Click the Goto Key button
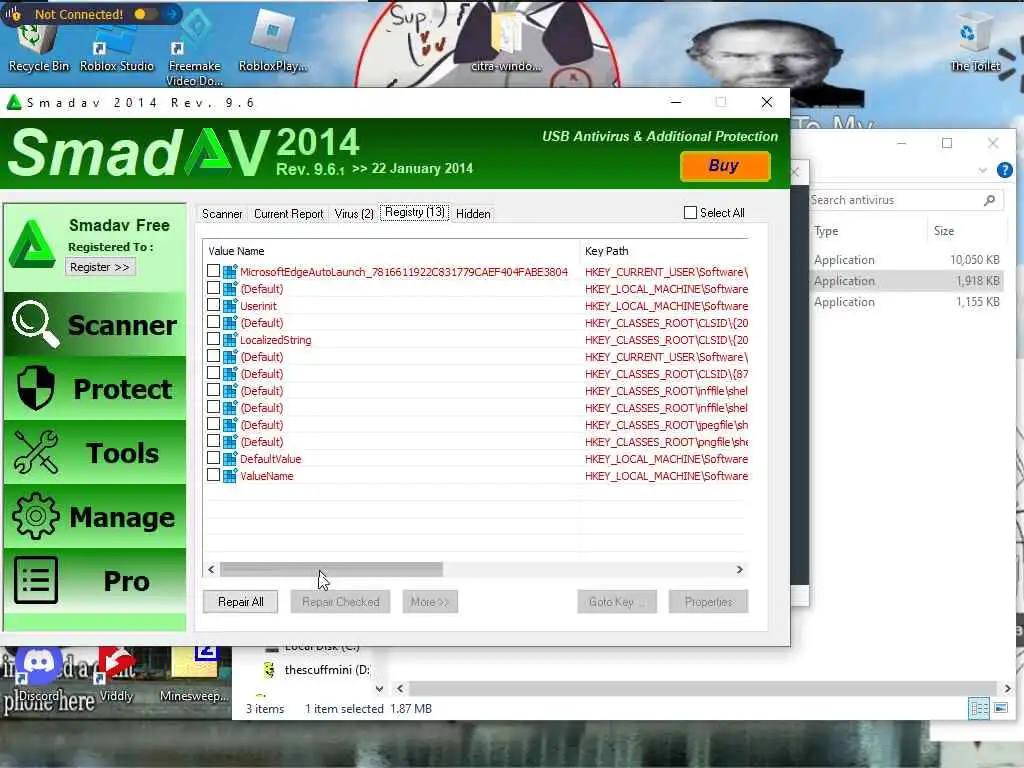Screen dimensions: 1024x768 [x=616, y=601]
